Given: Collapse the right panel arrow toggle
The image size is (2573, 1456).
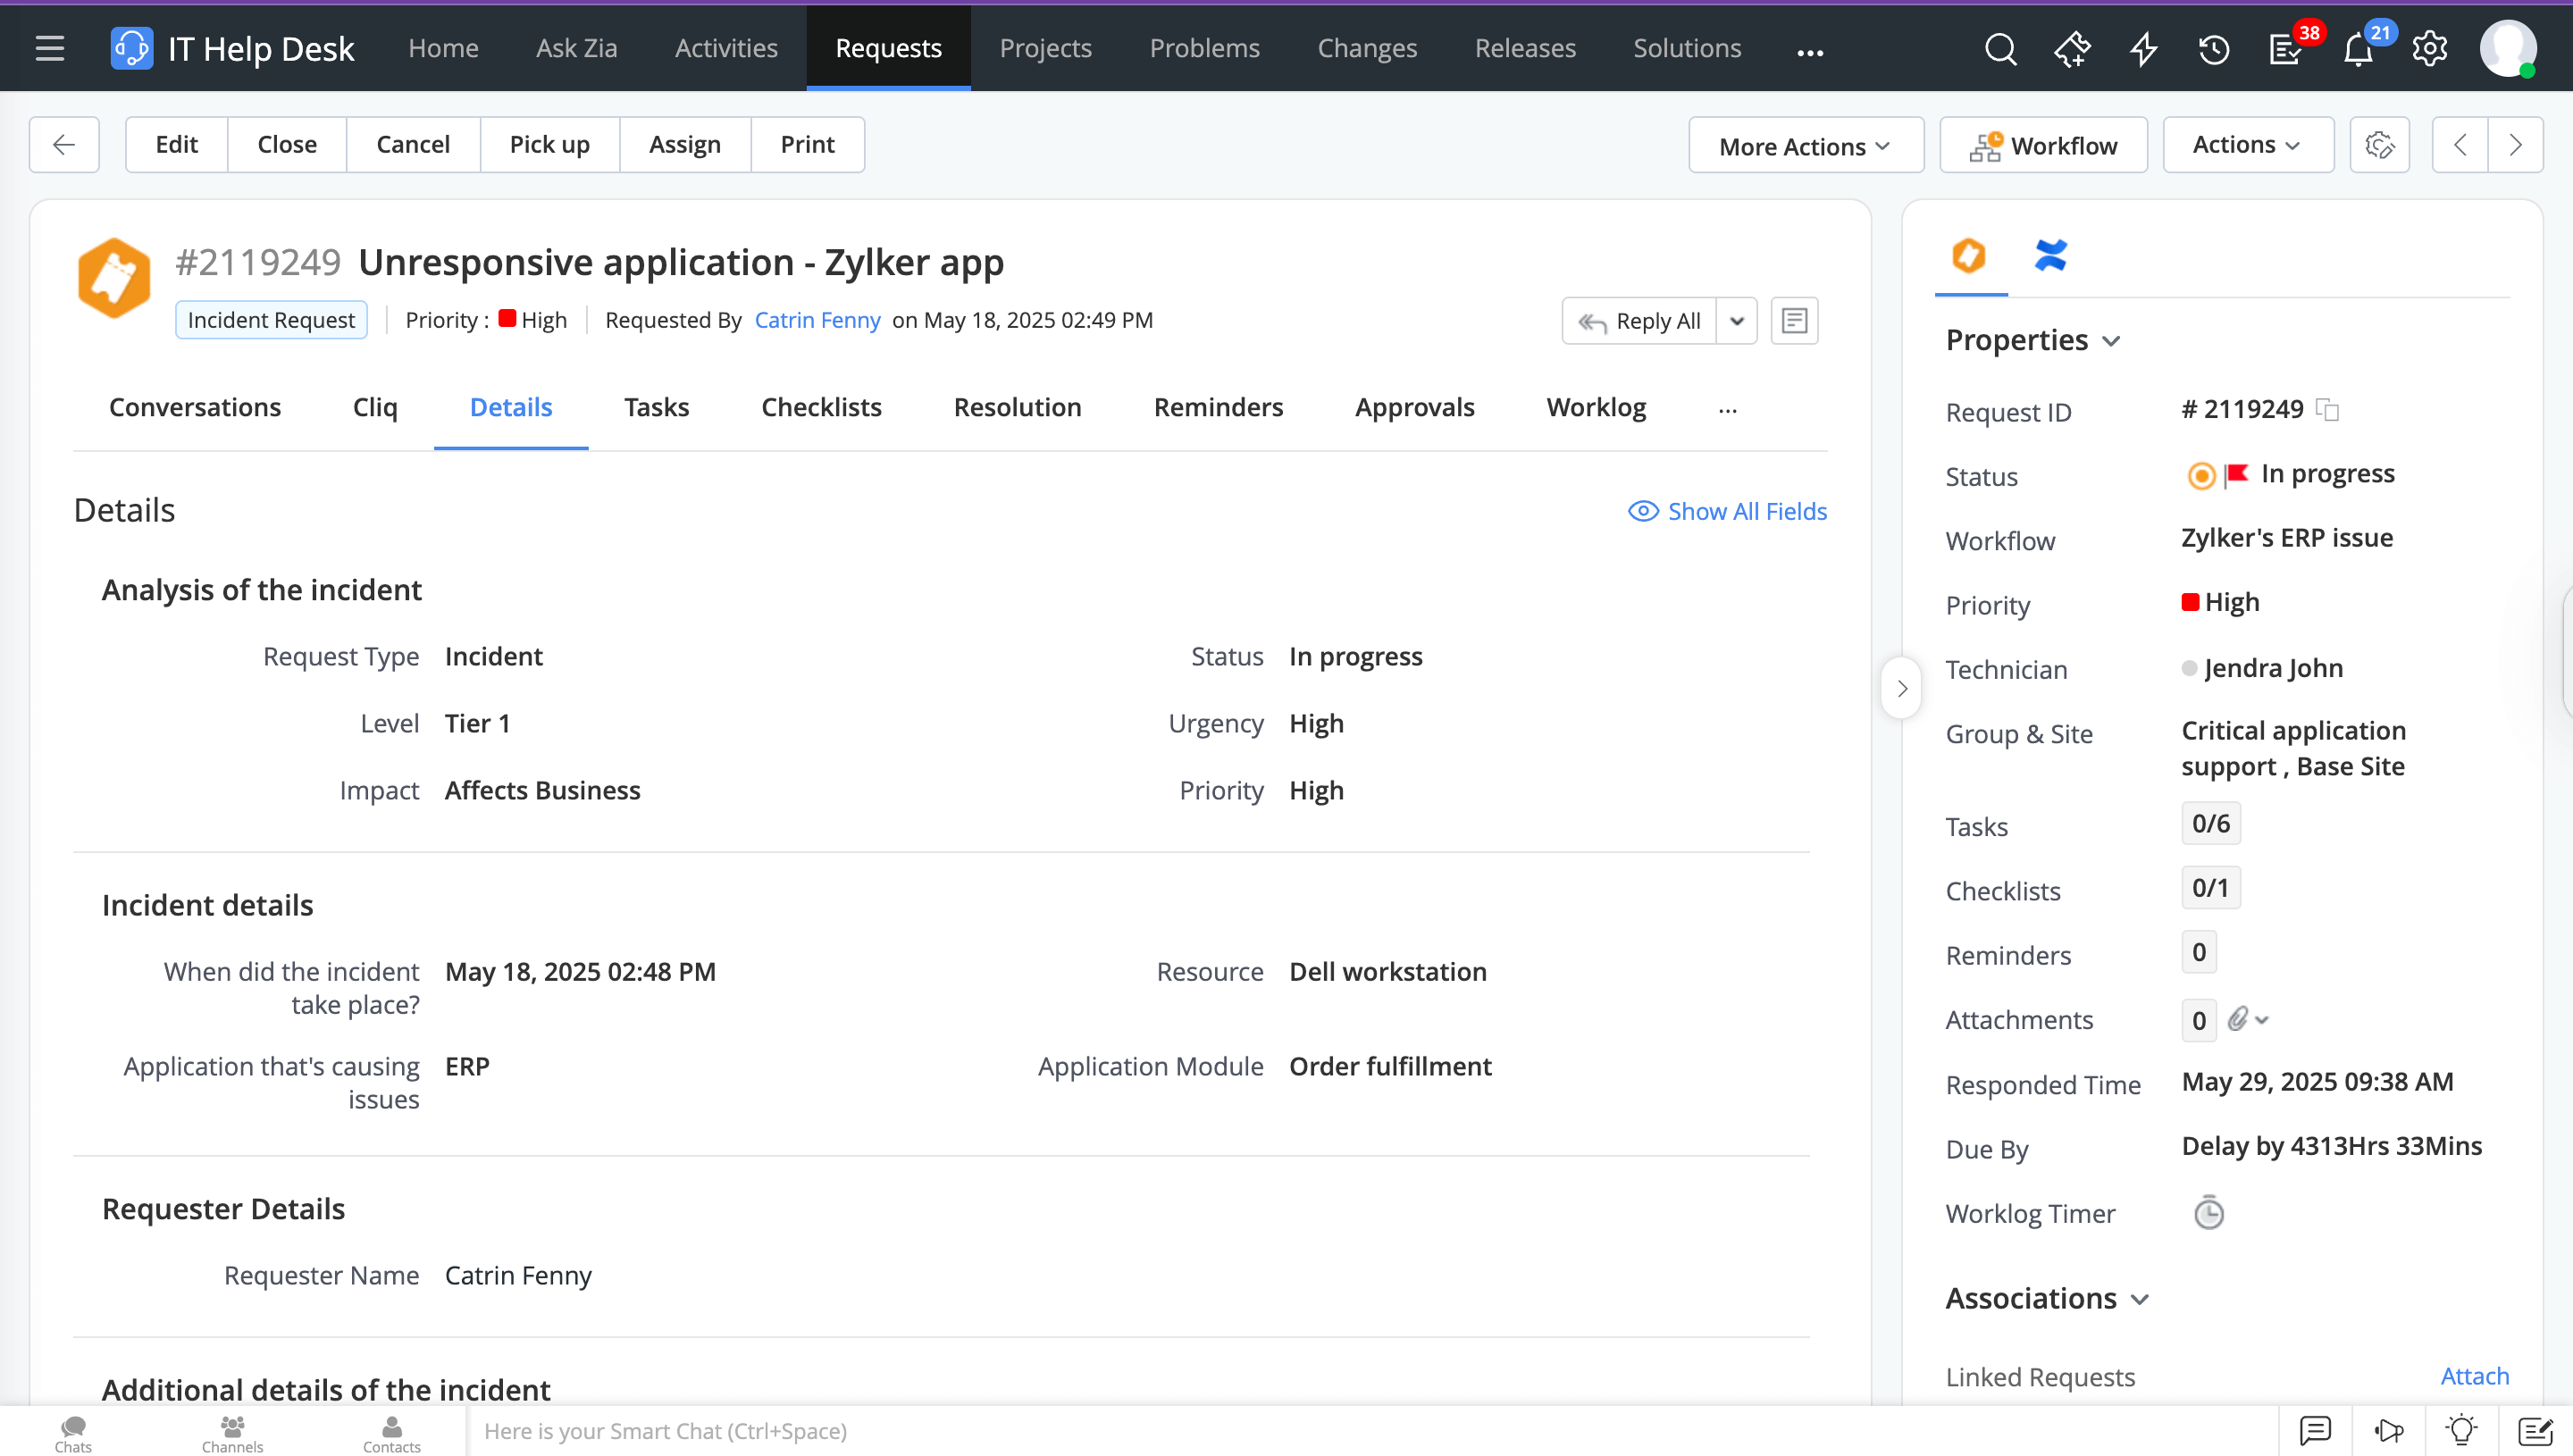Looking at the screenshot, I should (x=1902, y=688).
